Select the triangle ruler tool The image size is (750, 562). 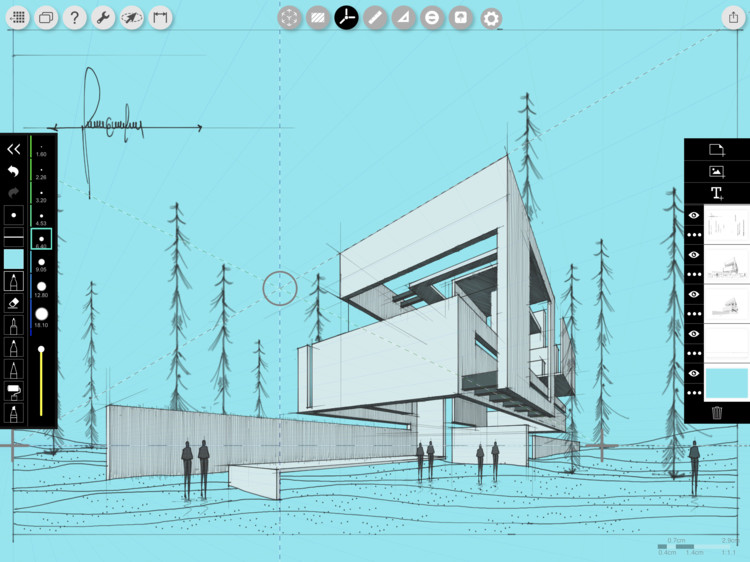point(404,17)
